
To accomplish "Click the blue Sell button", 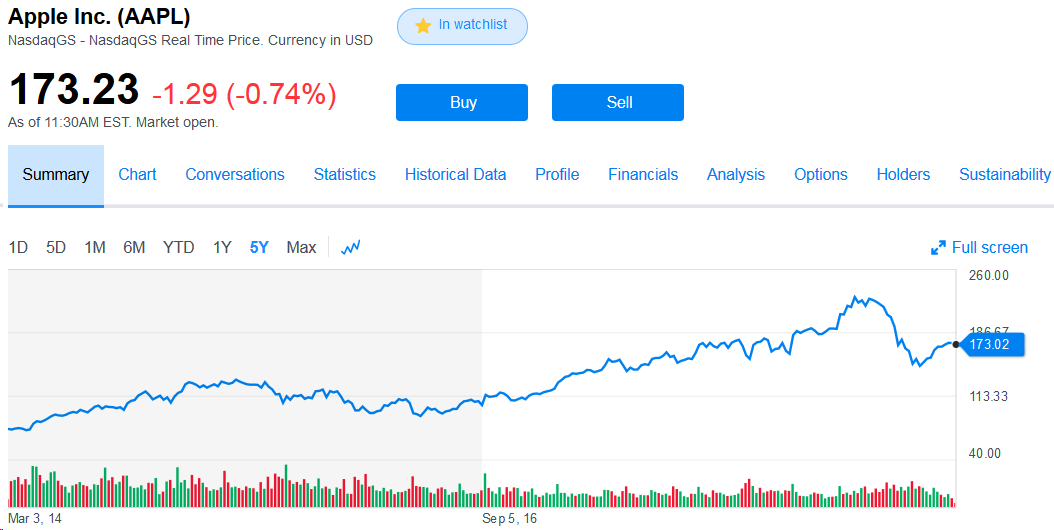I will click(618, 102).
